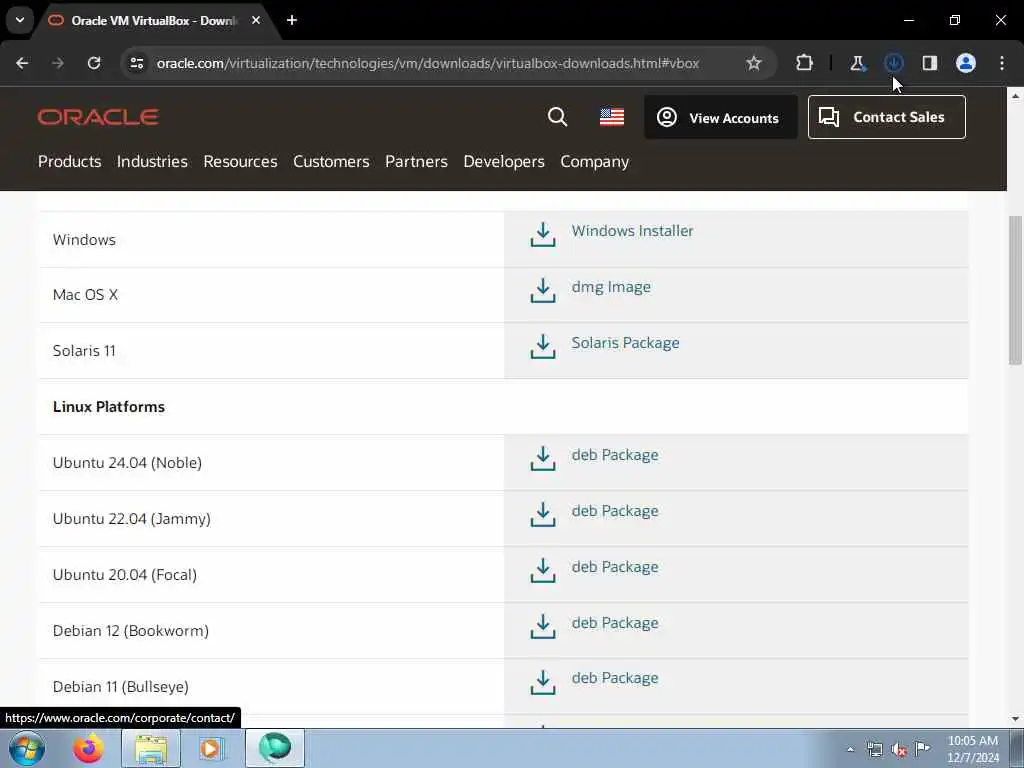Open the Resources menu
Image resolution: width=1024 pixels, height=768 pixels.
pos(240,161)
